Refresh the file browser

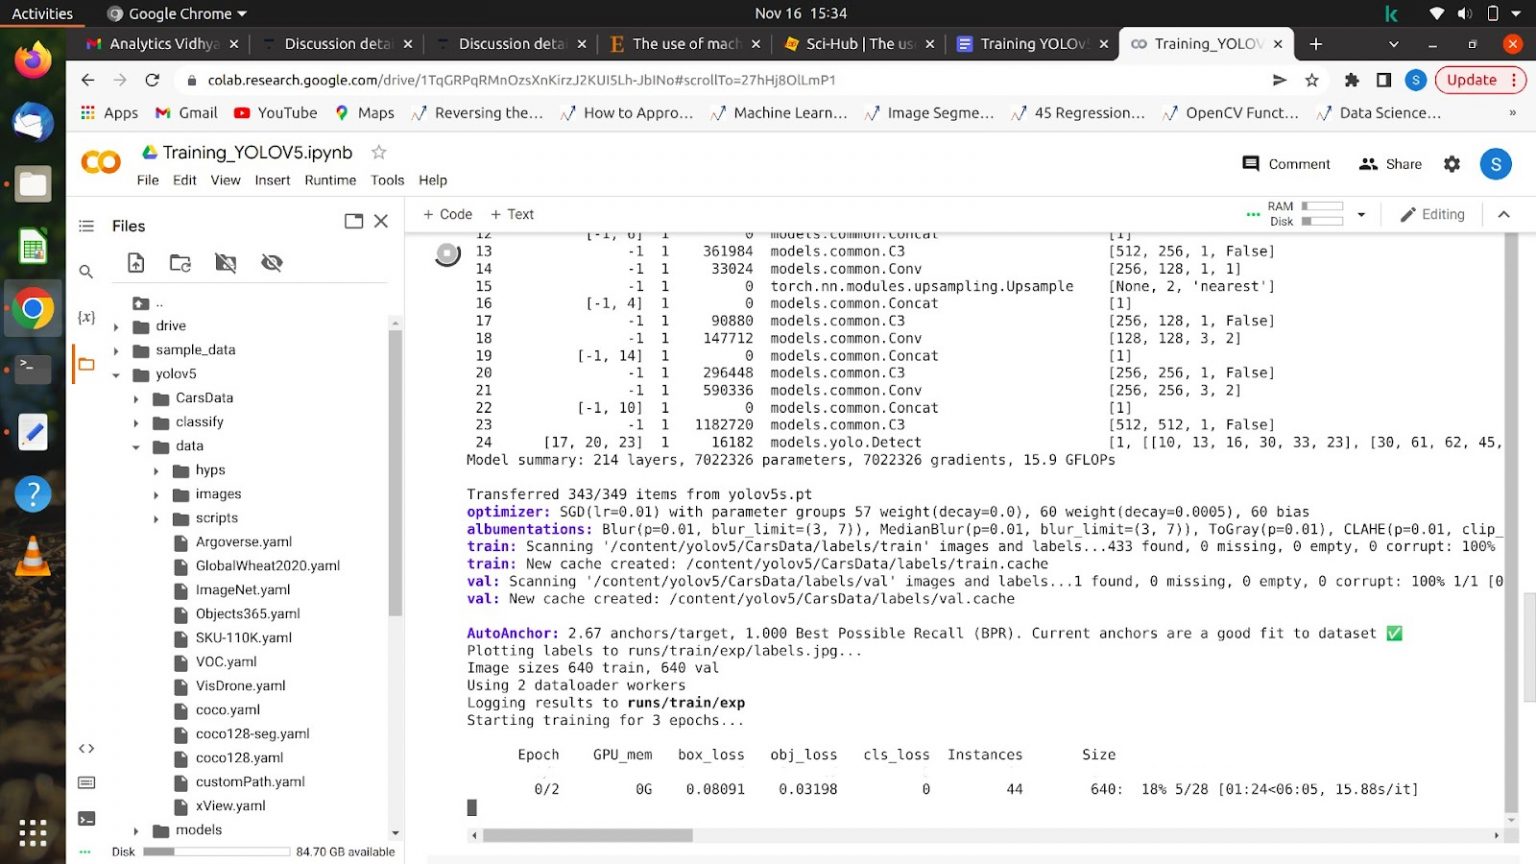(182, 262)
